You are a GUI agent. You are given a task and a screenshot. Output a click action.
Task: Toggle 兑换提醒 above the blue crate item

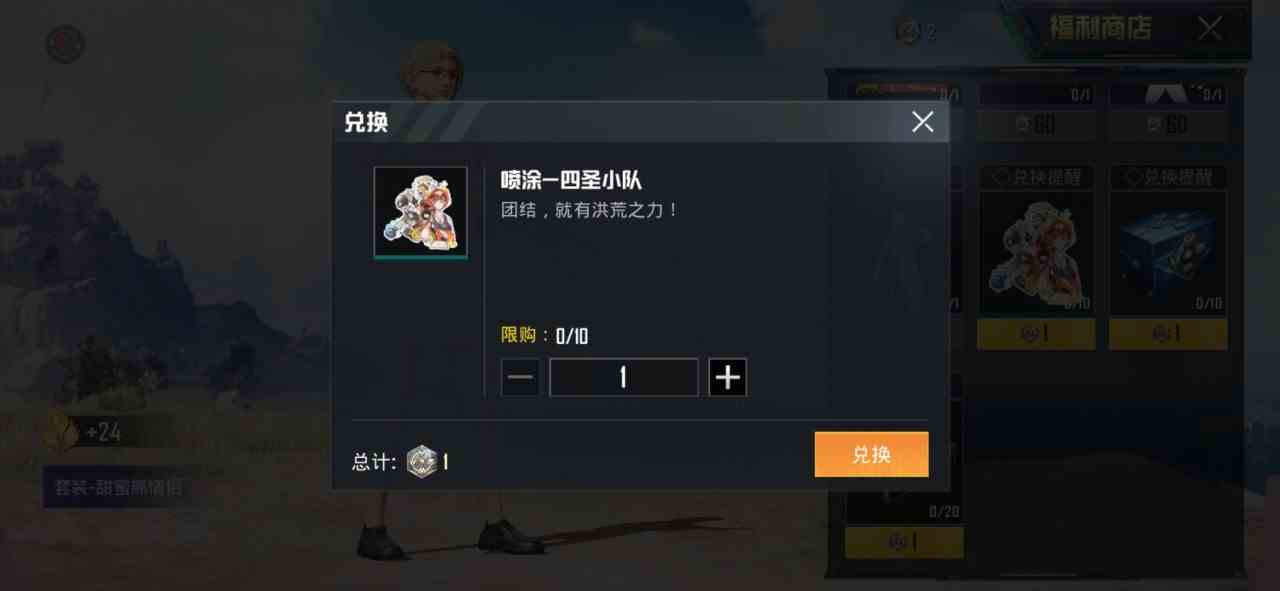coord(1168,178)
